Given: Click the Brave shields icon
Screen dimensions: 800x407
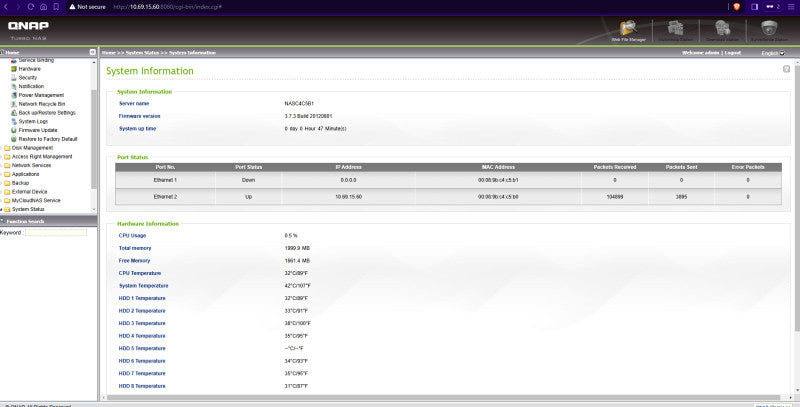Looking at the screenshot, I should (x=737, y=7).
